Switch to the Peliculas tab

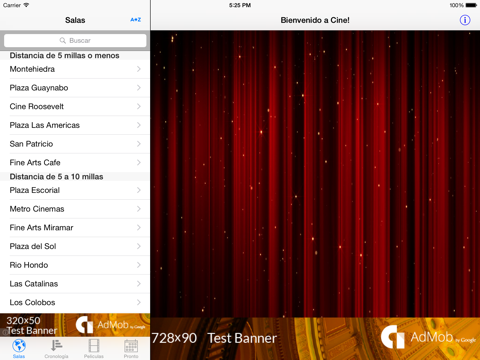coord(94,349)
